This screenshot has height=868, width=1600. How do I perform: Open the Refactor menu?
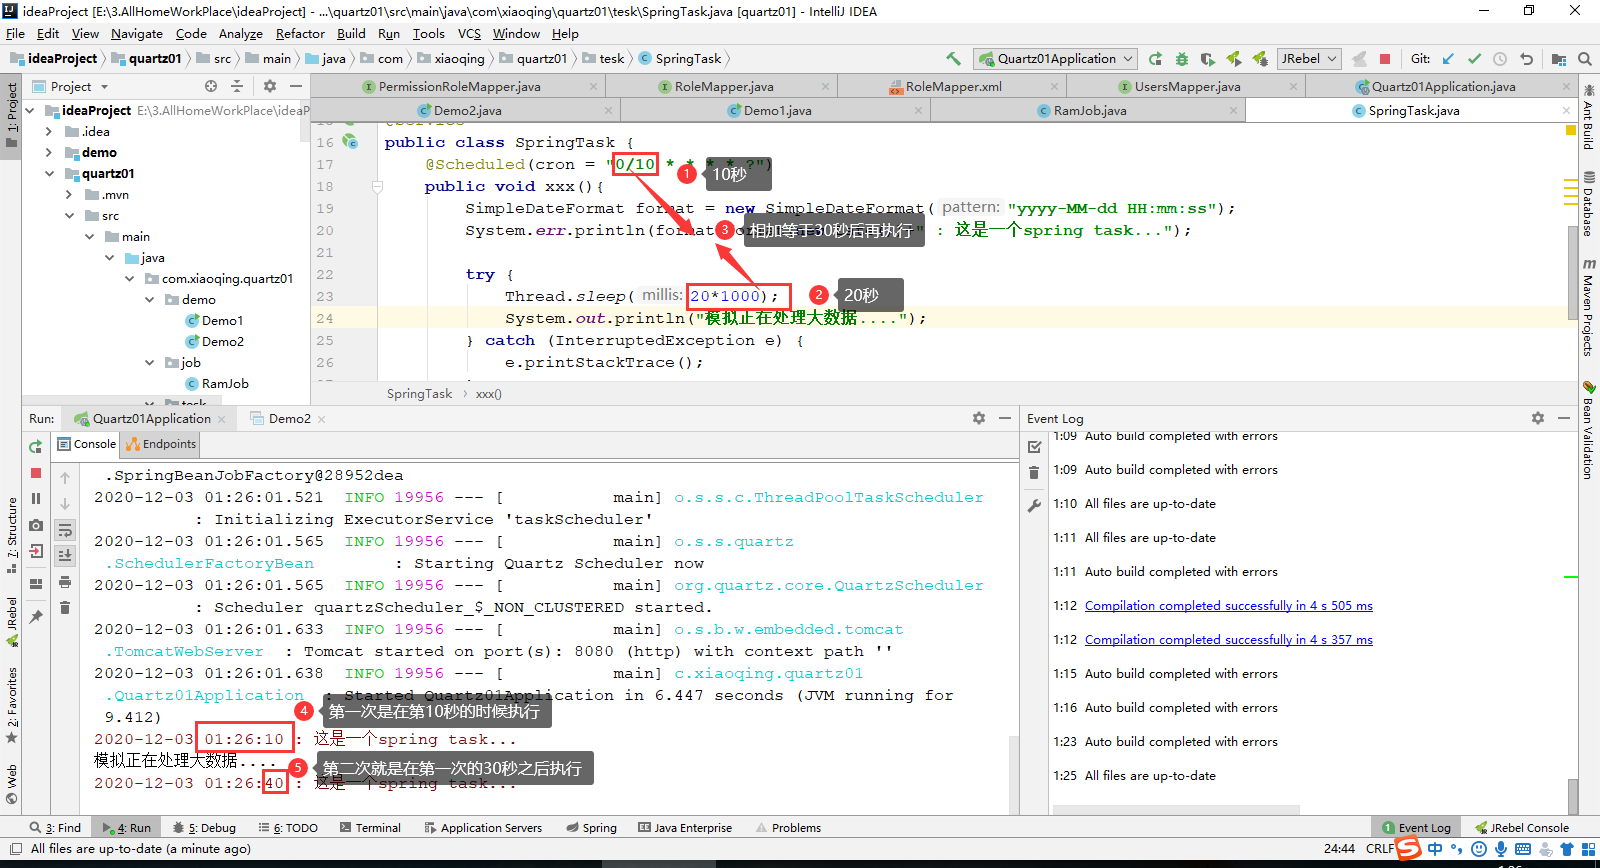pyautogui.click(x=300, y=34)
